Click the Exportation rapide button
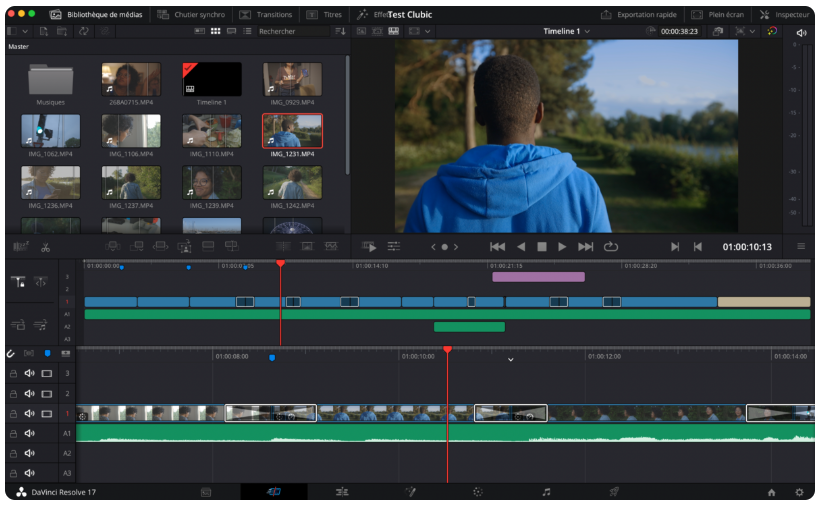Image resolution: width=824 pixels, height=506 pixels. pos(639,15)
